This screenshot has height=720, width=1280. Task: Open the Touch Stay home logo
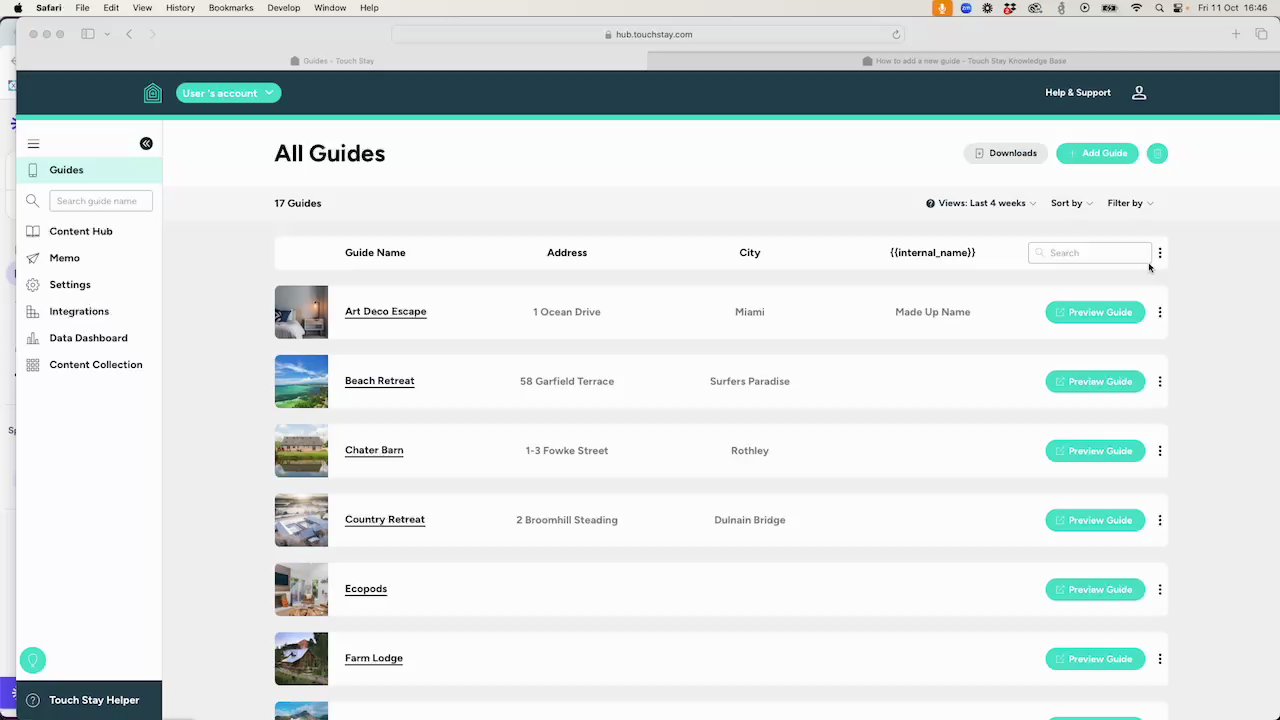pos(152,93)
